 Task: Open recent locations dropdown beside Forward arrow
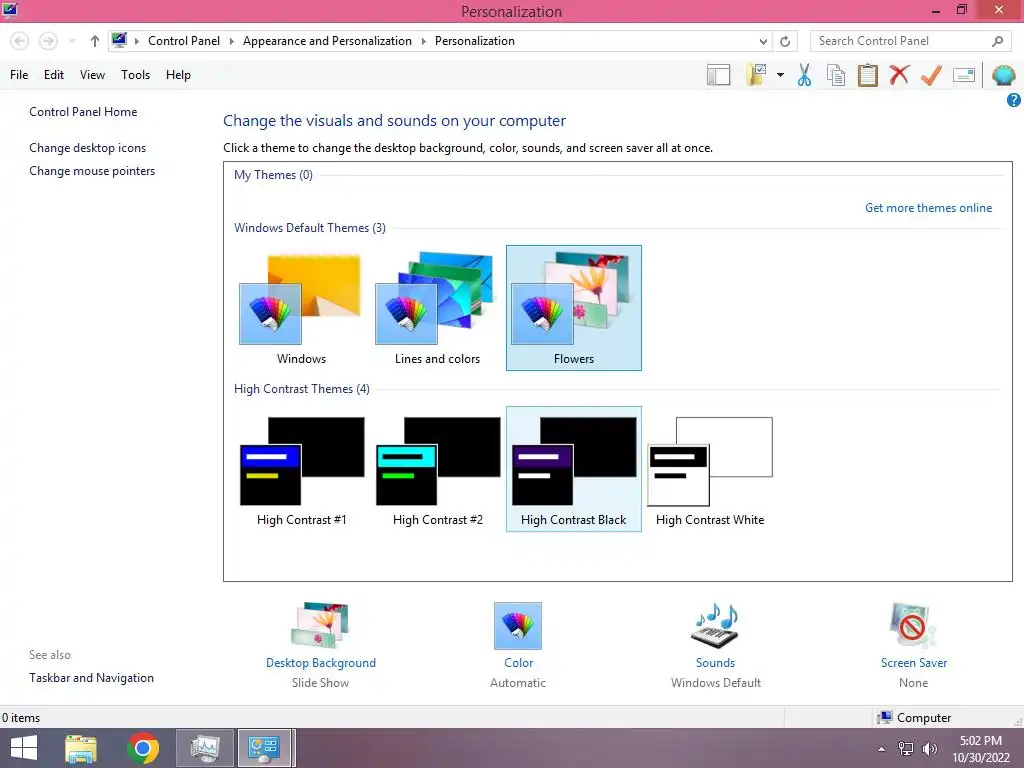click(x=72, y=41)
